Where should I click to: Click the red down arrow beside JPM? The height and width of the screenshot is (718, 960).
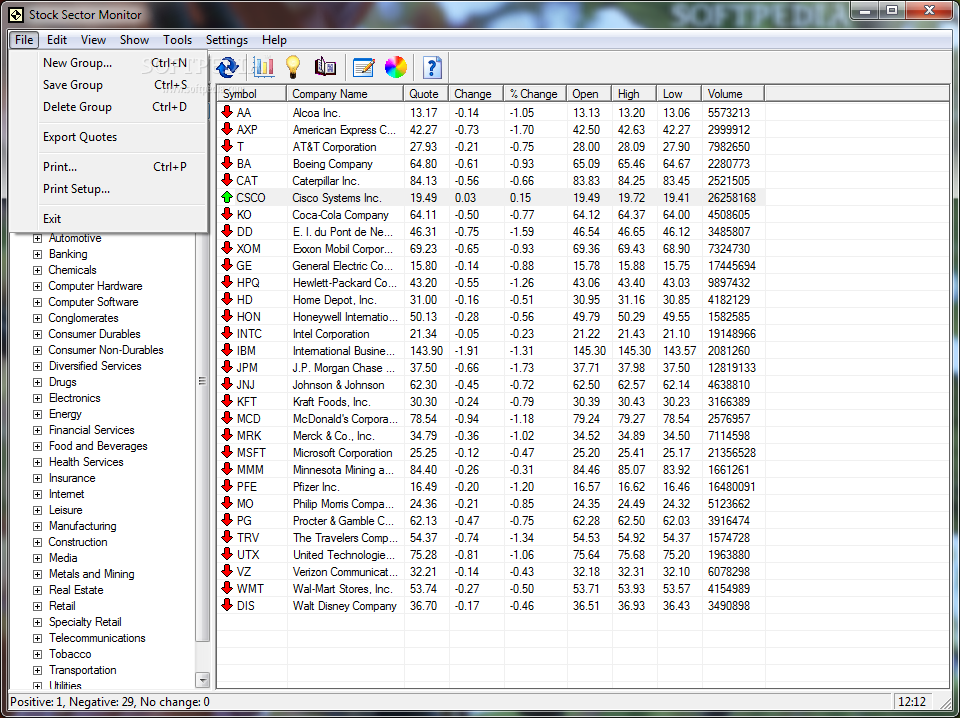point(227,367)
